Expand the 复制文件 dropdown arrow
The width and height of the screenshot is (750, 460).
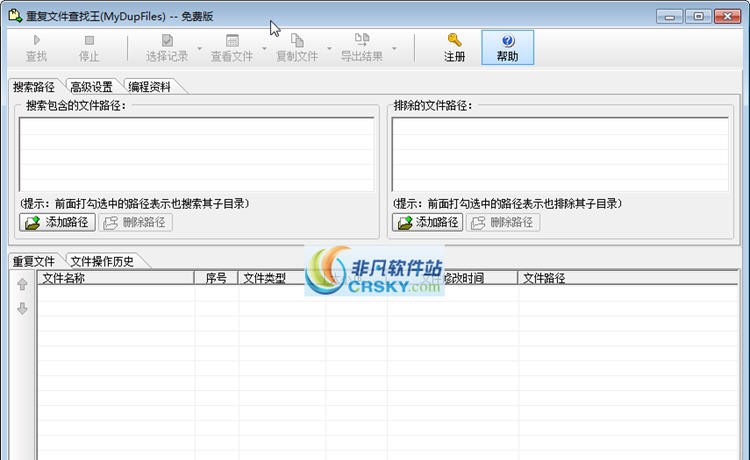(329, 48)
